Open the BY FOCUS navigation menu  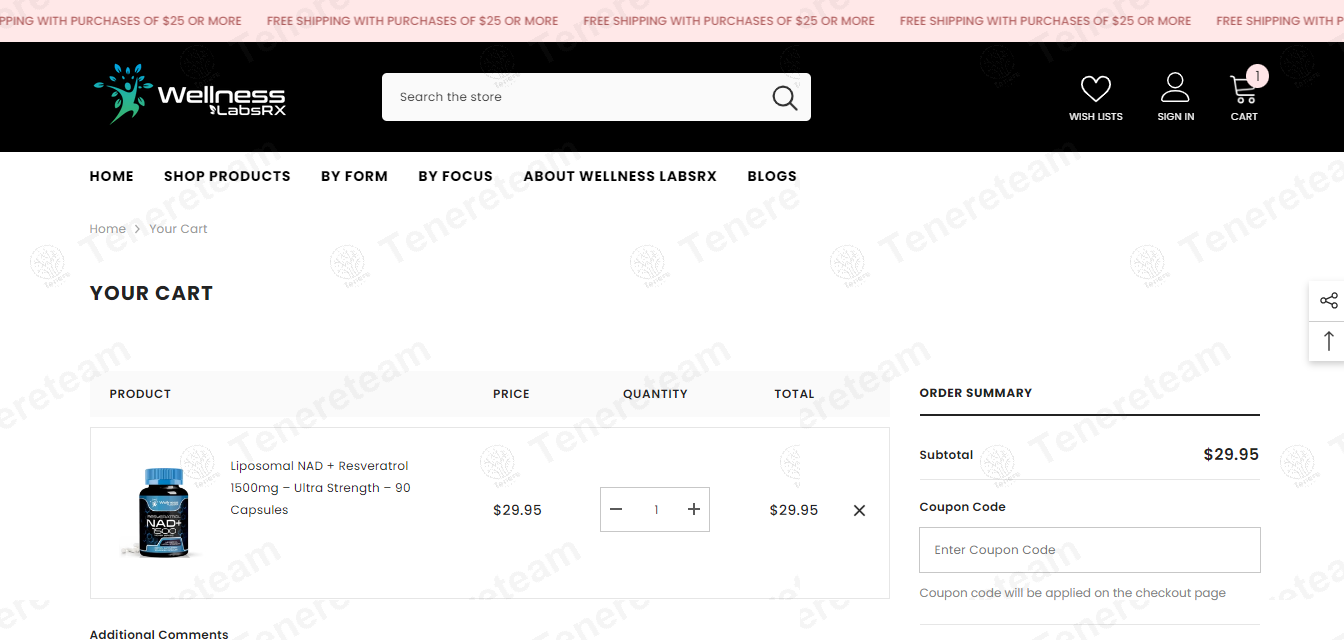[x=455, y=176]
